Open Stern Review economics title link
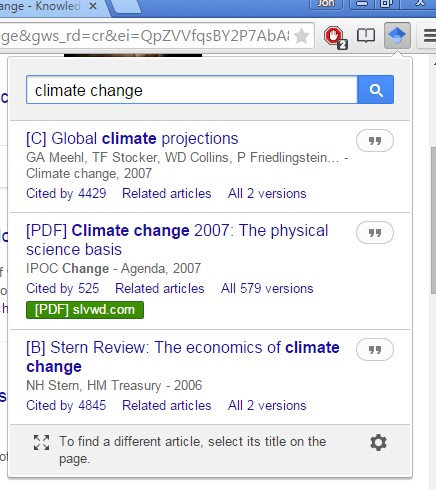This screenshot has width=436, height=490. tap(183, 357)
